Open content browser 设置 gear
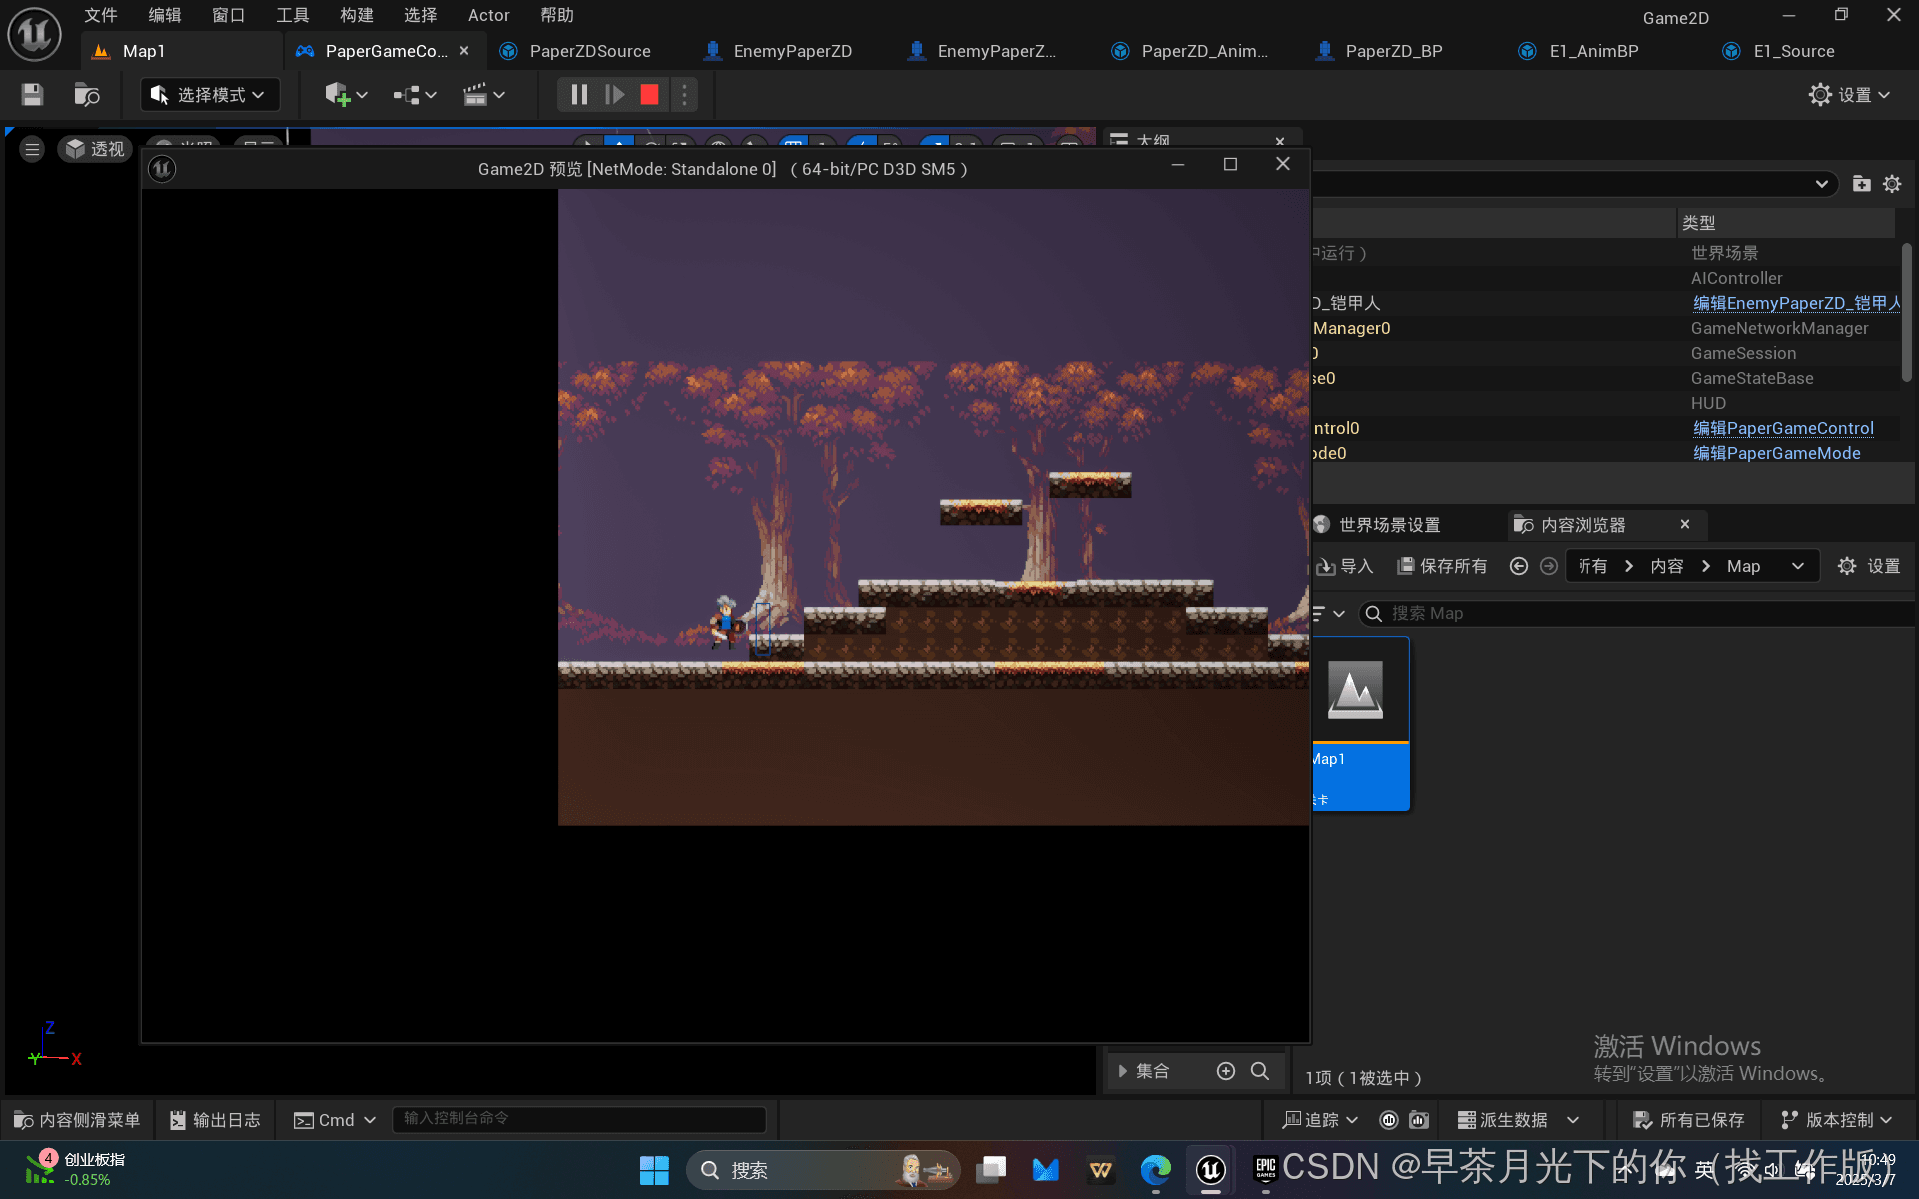This screenshot has height=1199, width=1919. coord(1868,566)
